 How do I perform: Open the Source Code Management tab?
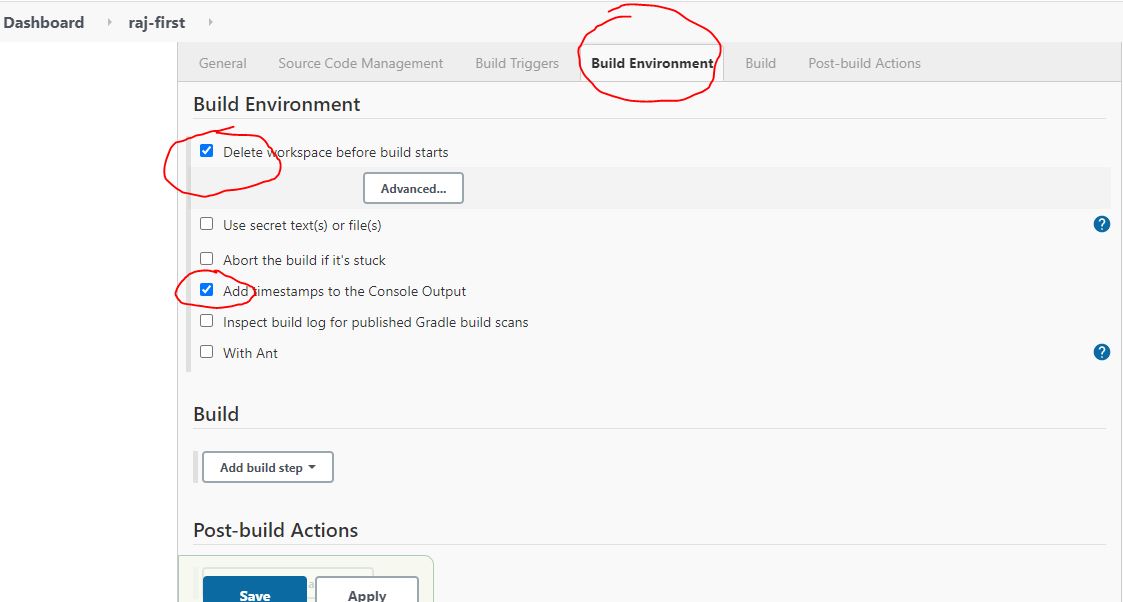point(360,63)
